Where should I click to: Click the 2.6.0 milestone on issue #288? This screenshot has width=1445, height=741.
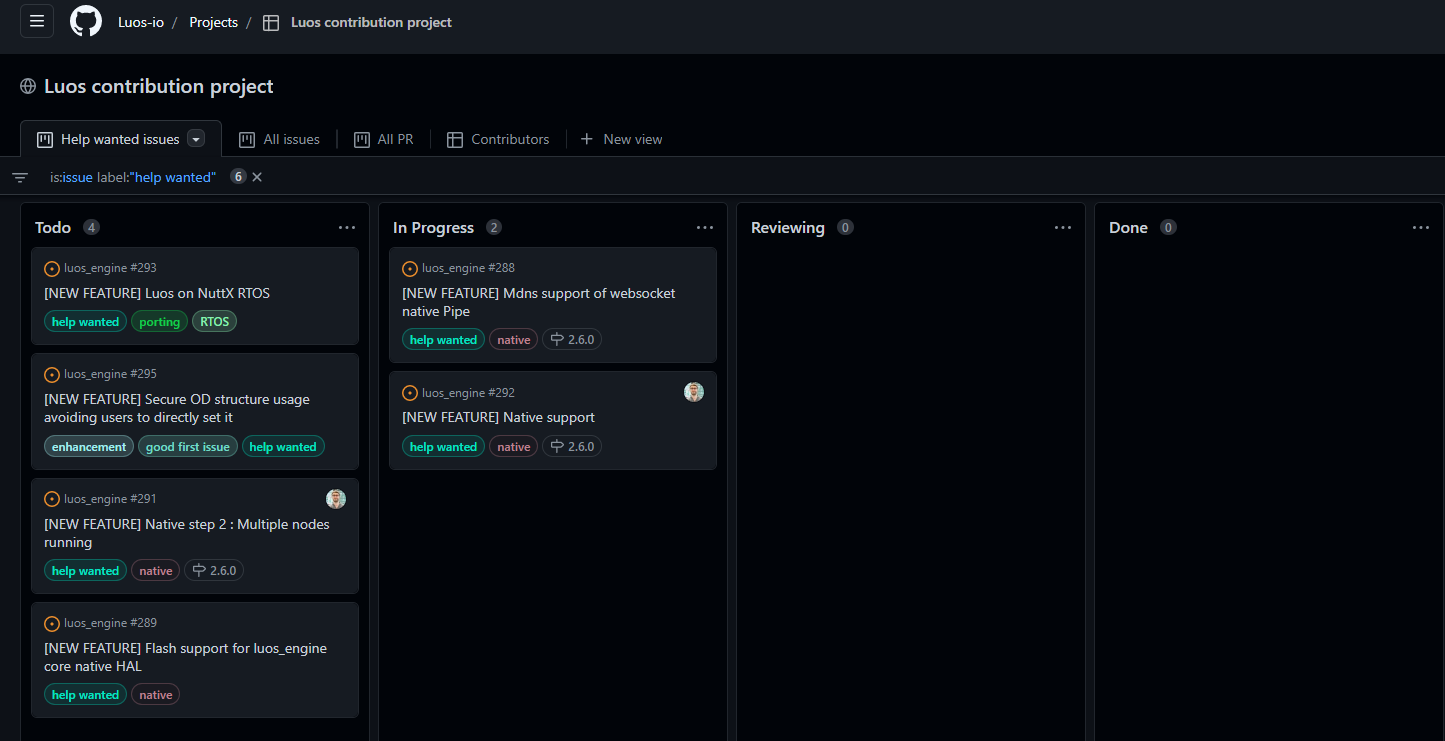(x=572, y=340)
